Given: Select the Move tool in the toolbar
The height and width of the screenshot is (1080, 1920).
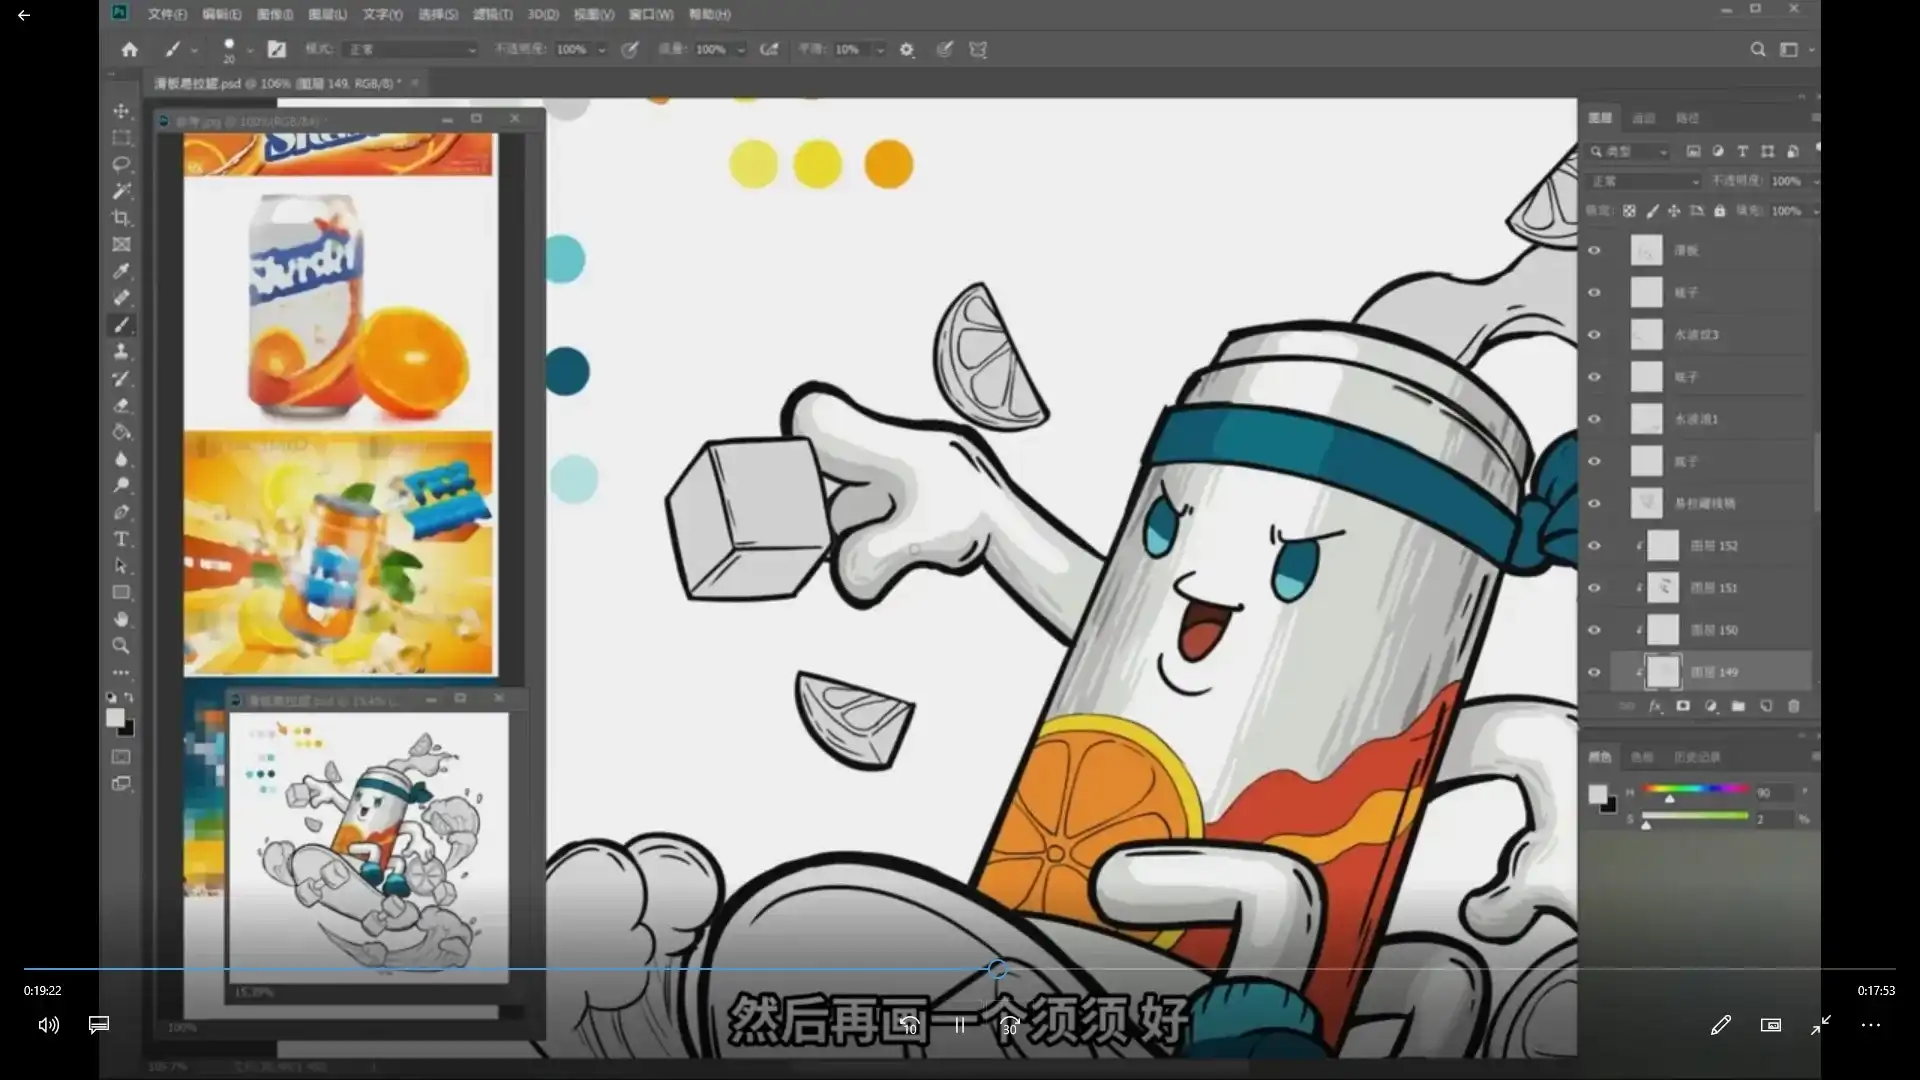Looking at the screenshot, I should click(121, 111).
